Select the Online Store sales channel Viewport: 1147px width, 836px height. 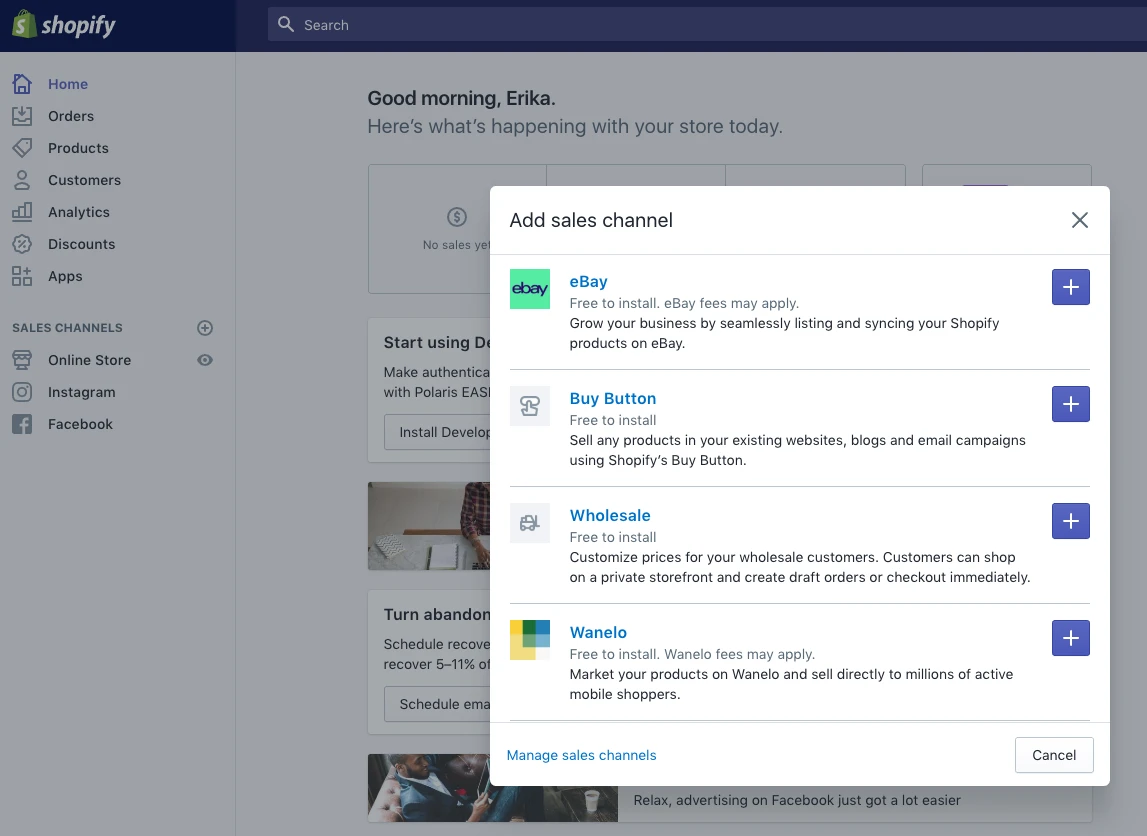point(89,360)
